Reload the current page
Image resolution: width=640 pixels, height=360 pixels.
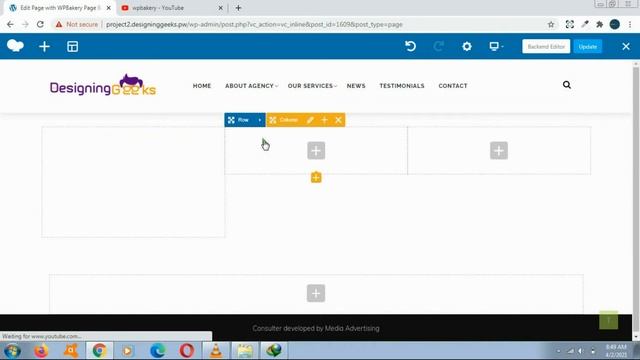point(40,24)
